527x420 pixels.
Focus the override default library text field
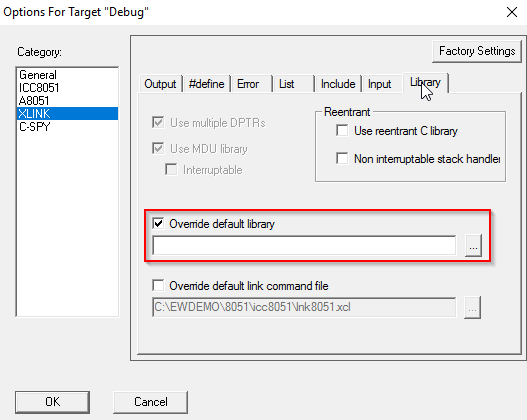(304, 246)
